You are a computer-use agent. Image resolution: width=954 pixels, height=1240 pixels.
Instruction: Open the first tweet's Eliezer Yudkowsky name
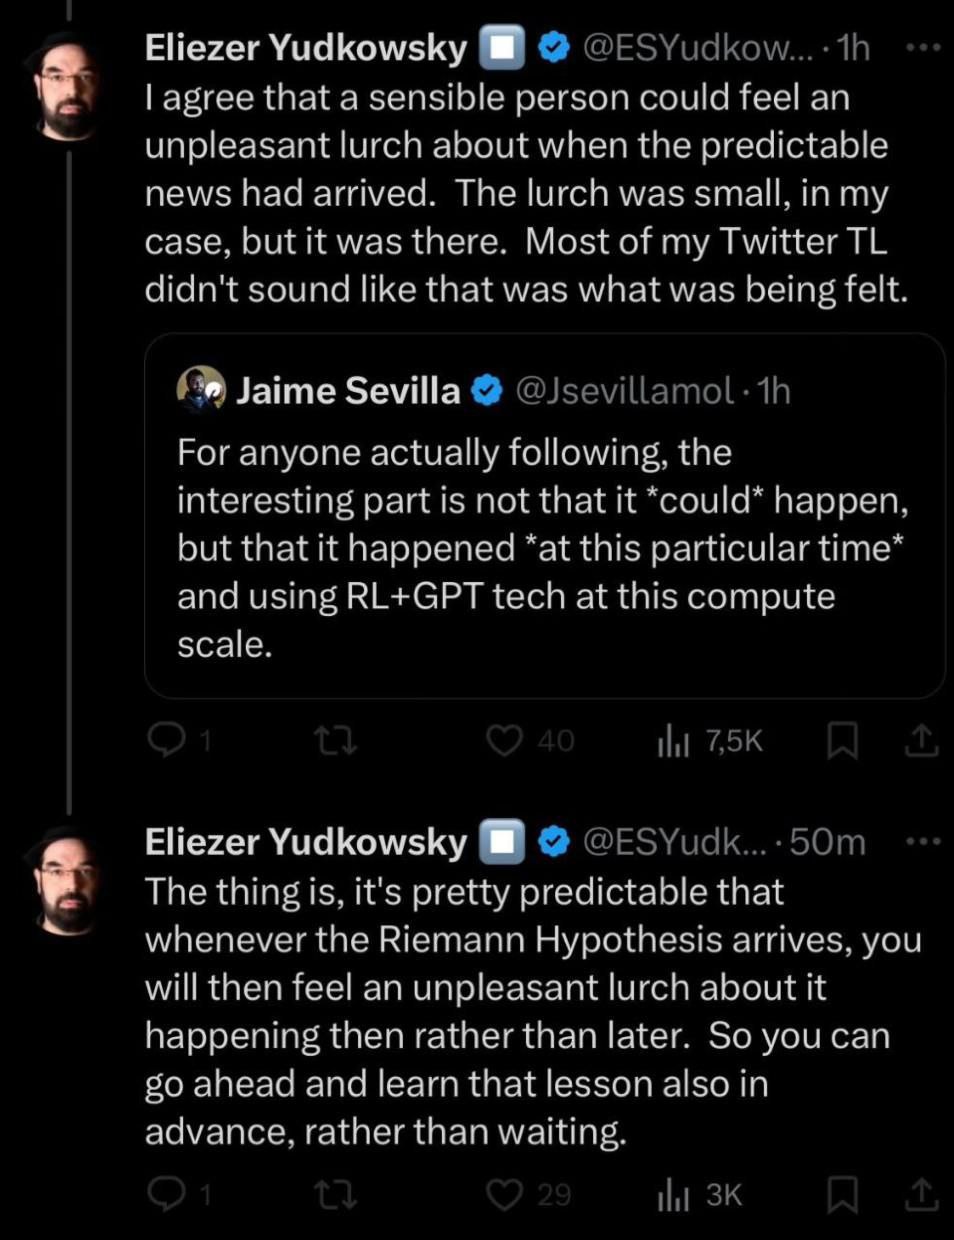306,48
